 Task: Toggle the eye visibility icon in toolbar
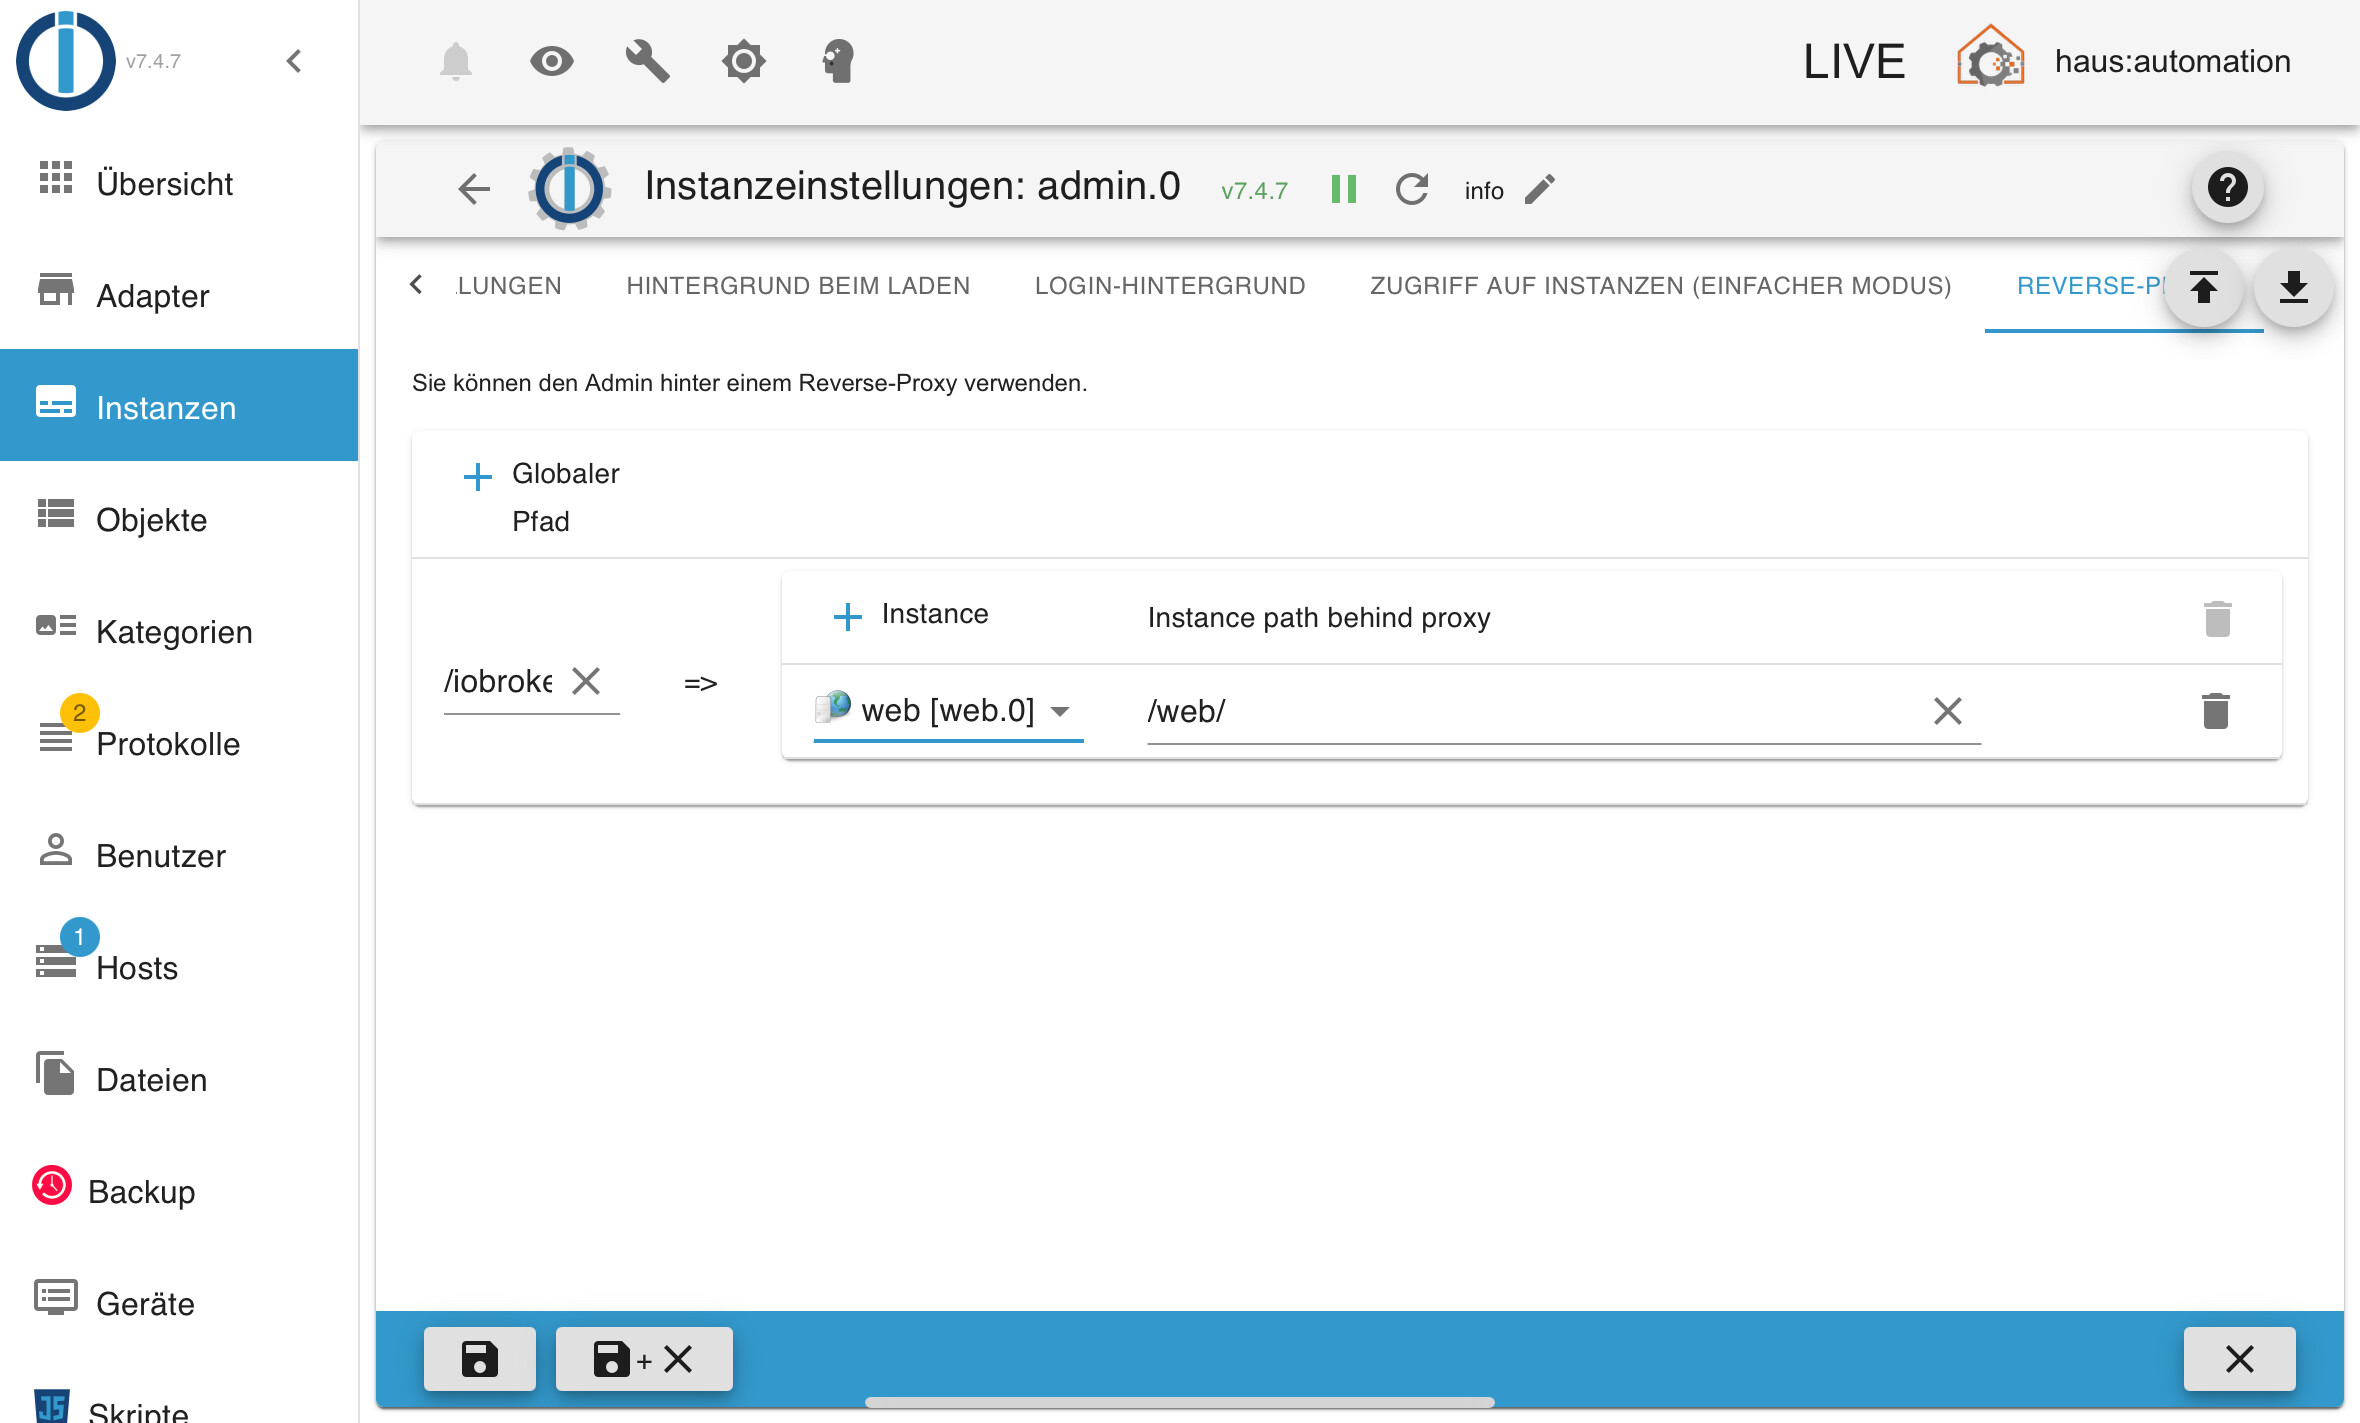pyautogui.click(x=551, y=61)
